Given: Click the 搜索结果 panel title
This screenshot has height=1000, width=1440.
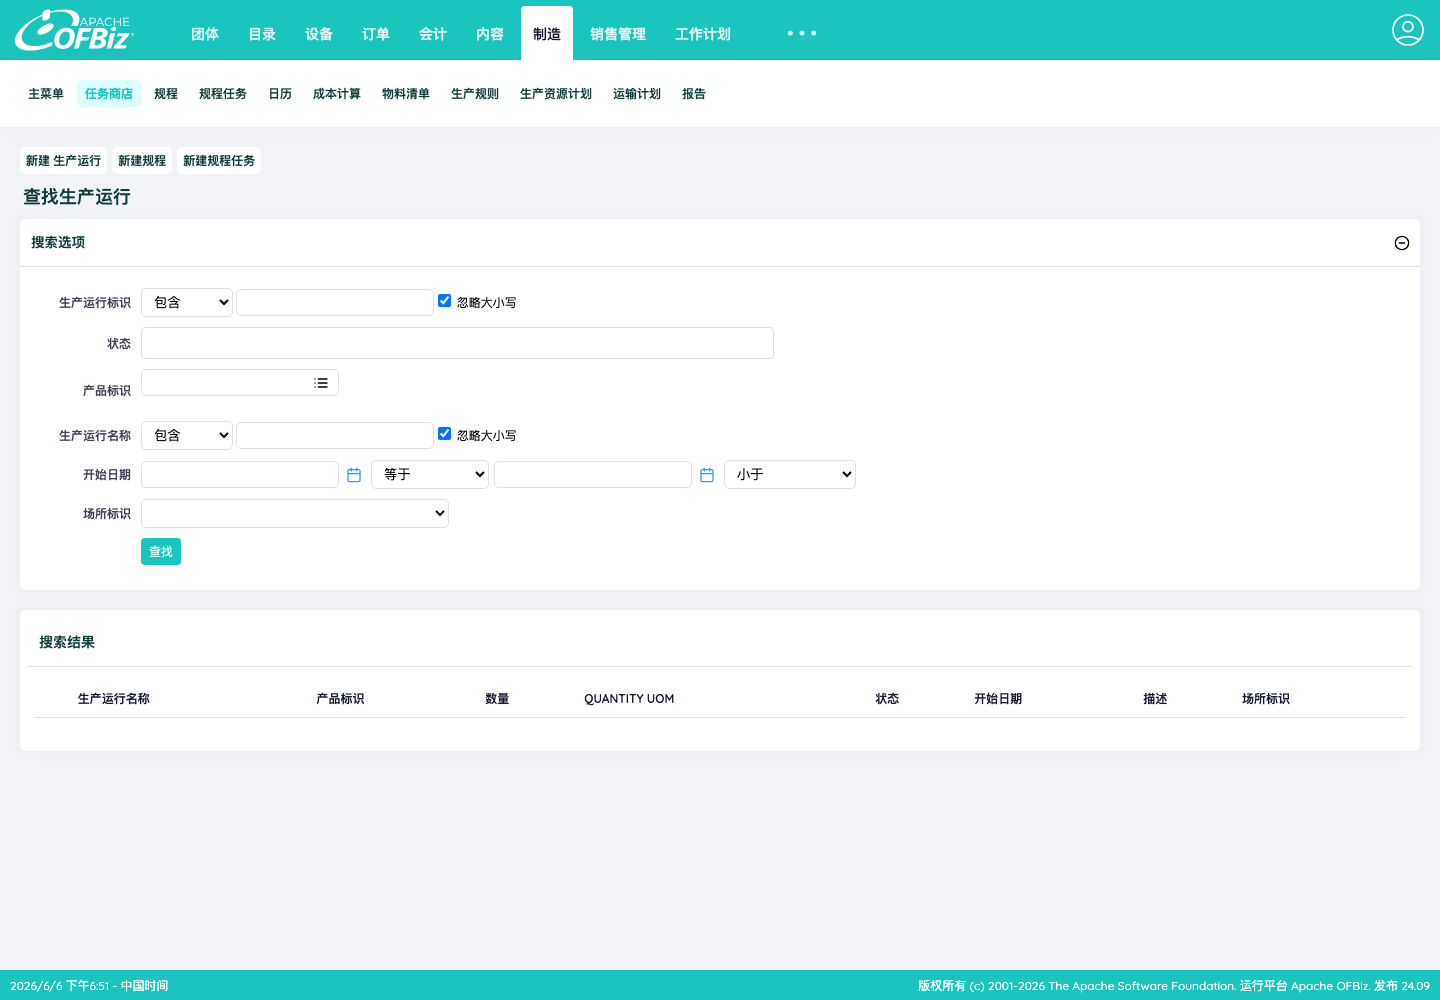Looking at the screenshot, I should [x=67, y=643].
